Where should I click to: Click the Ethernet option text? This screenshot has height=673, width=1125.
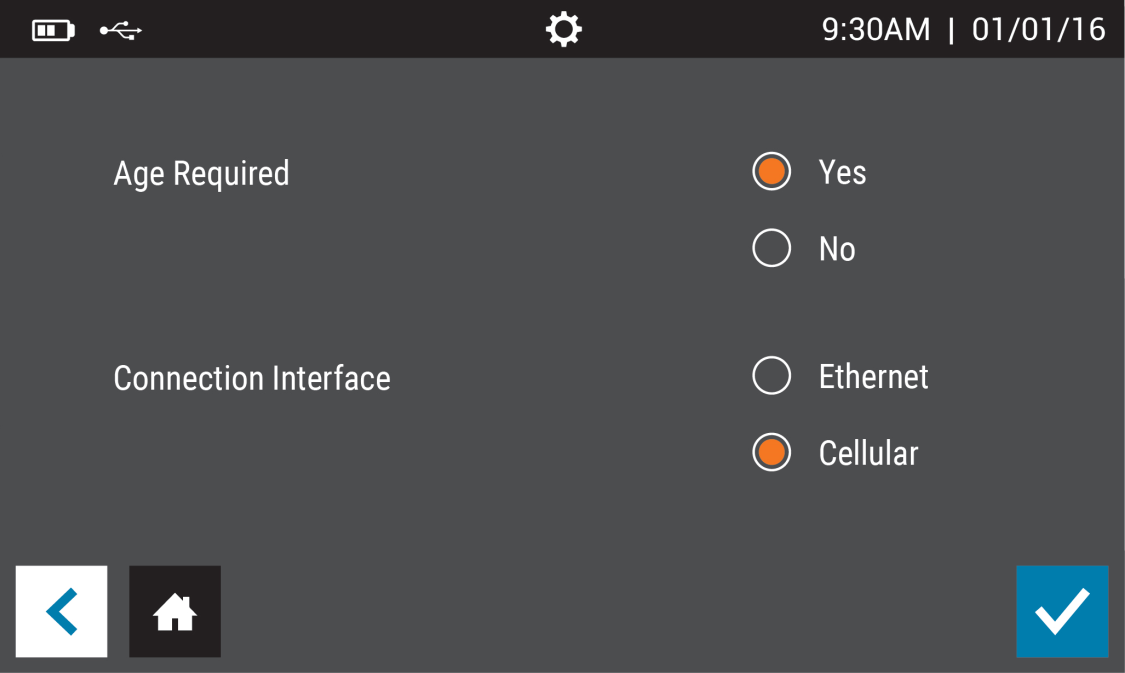873,377
